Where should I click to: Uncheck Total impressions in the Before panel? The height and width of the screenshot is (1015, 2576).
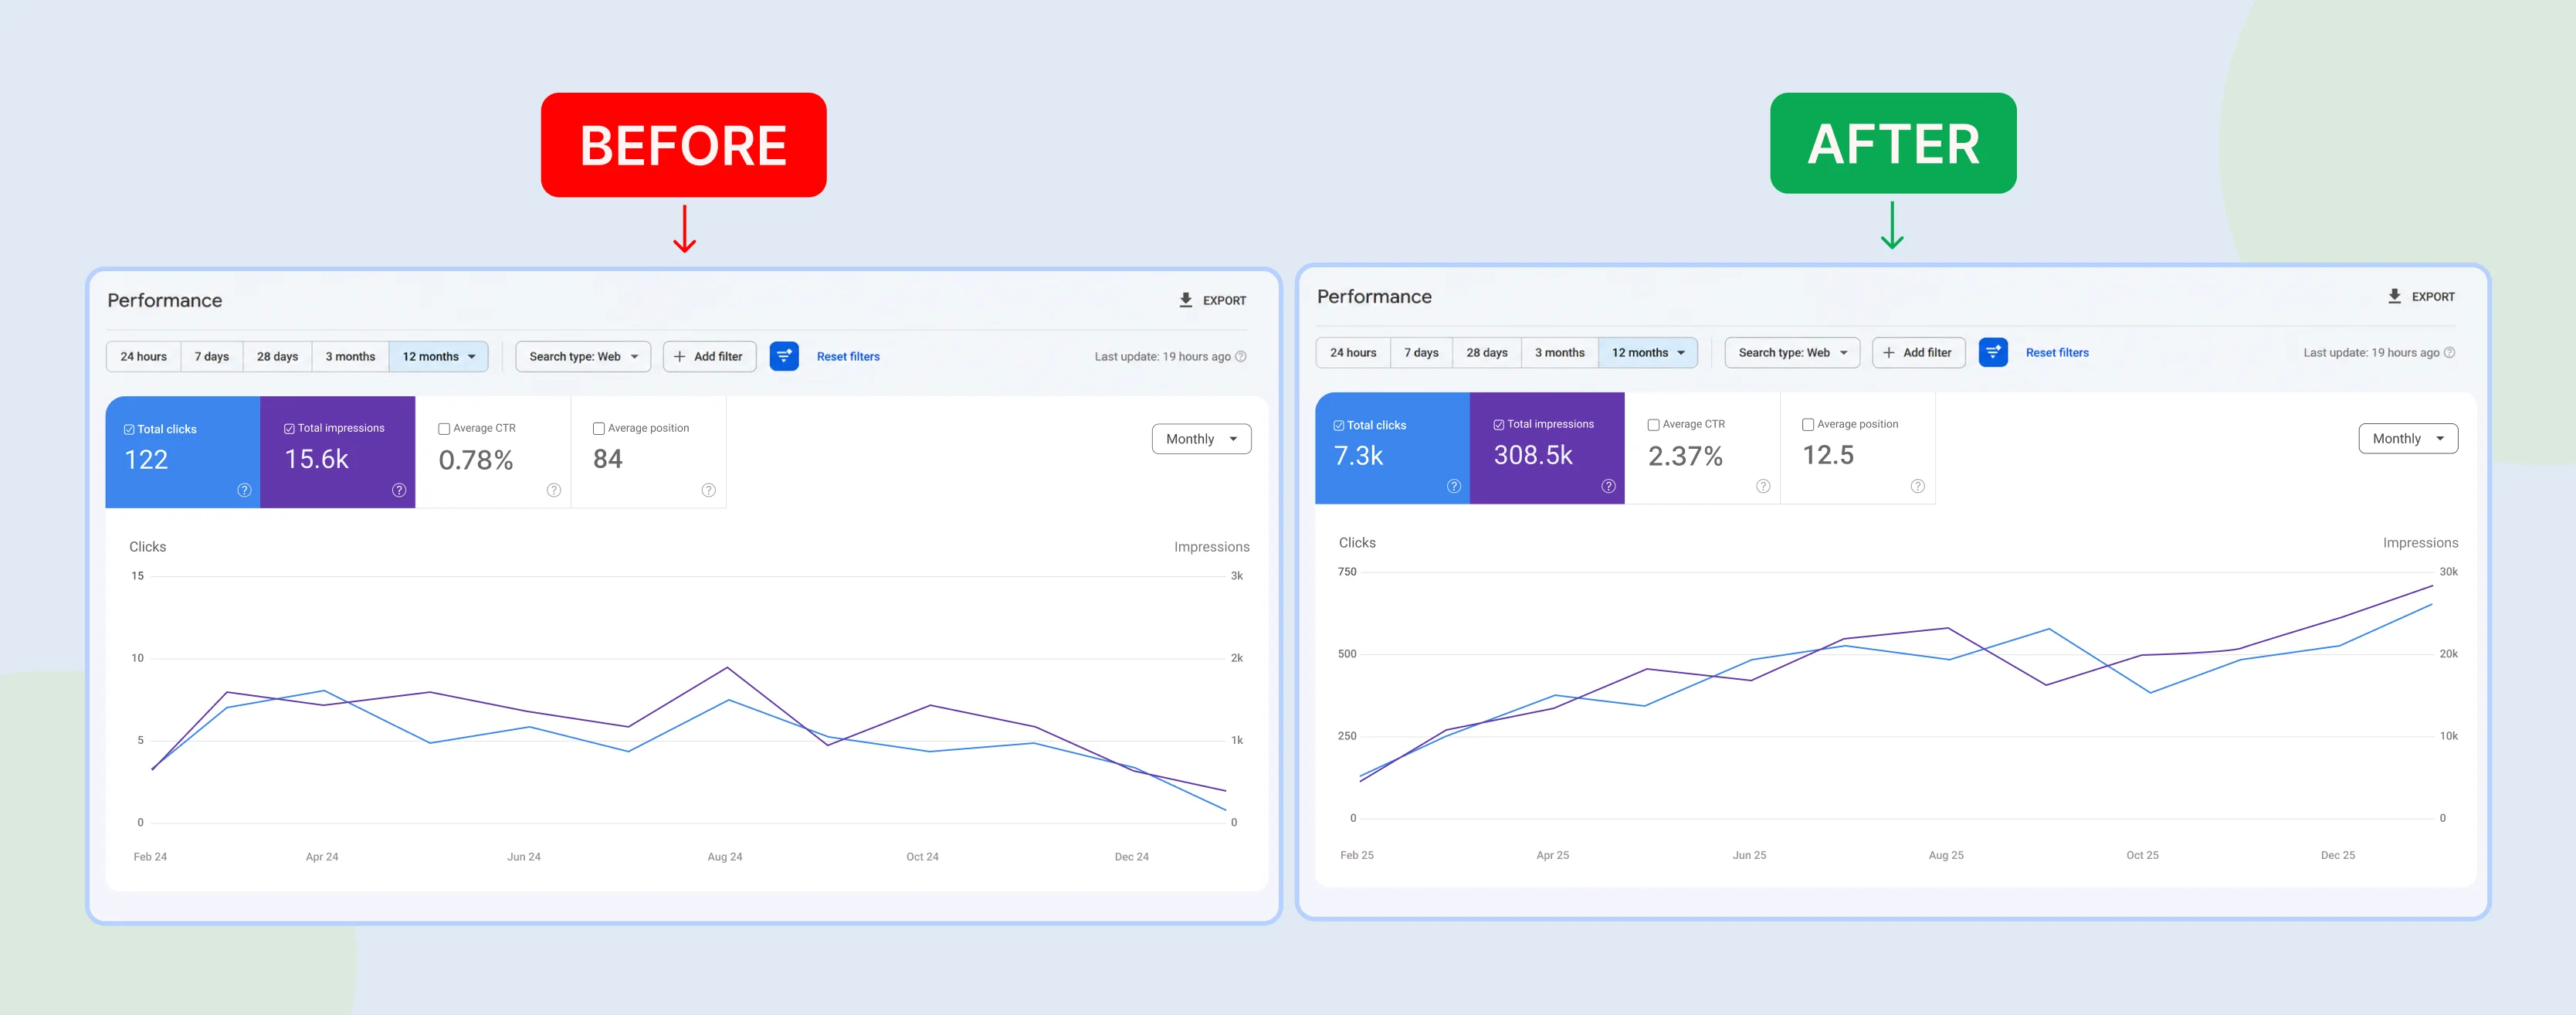click(289, 428)
